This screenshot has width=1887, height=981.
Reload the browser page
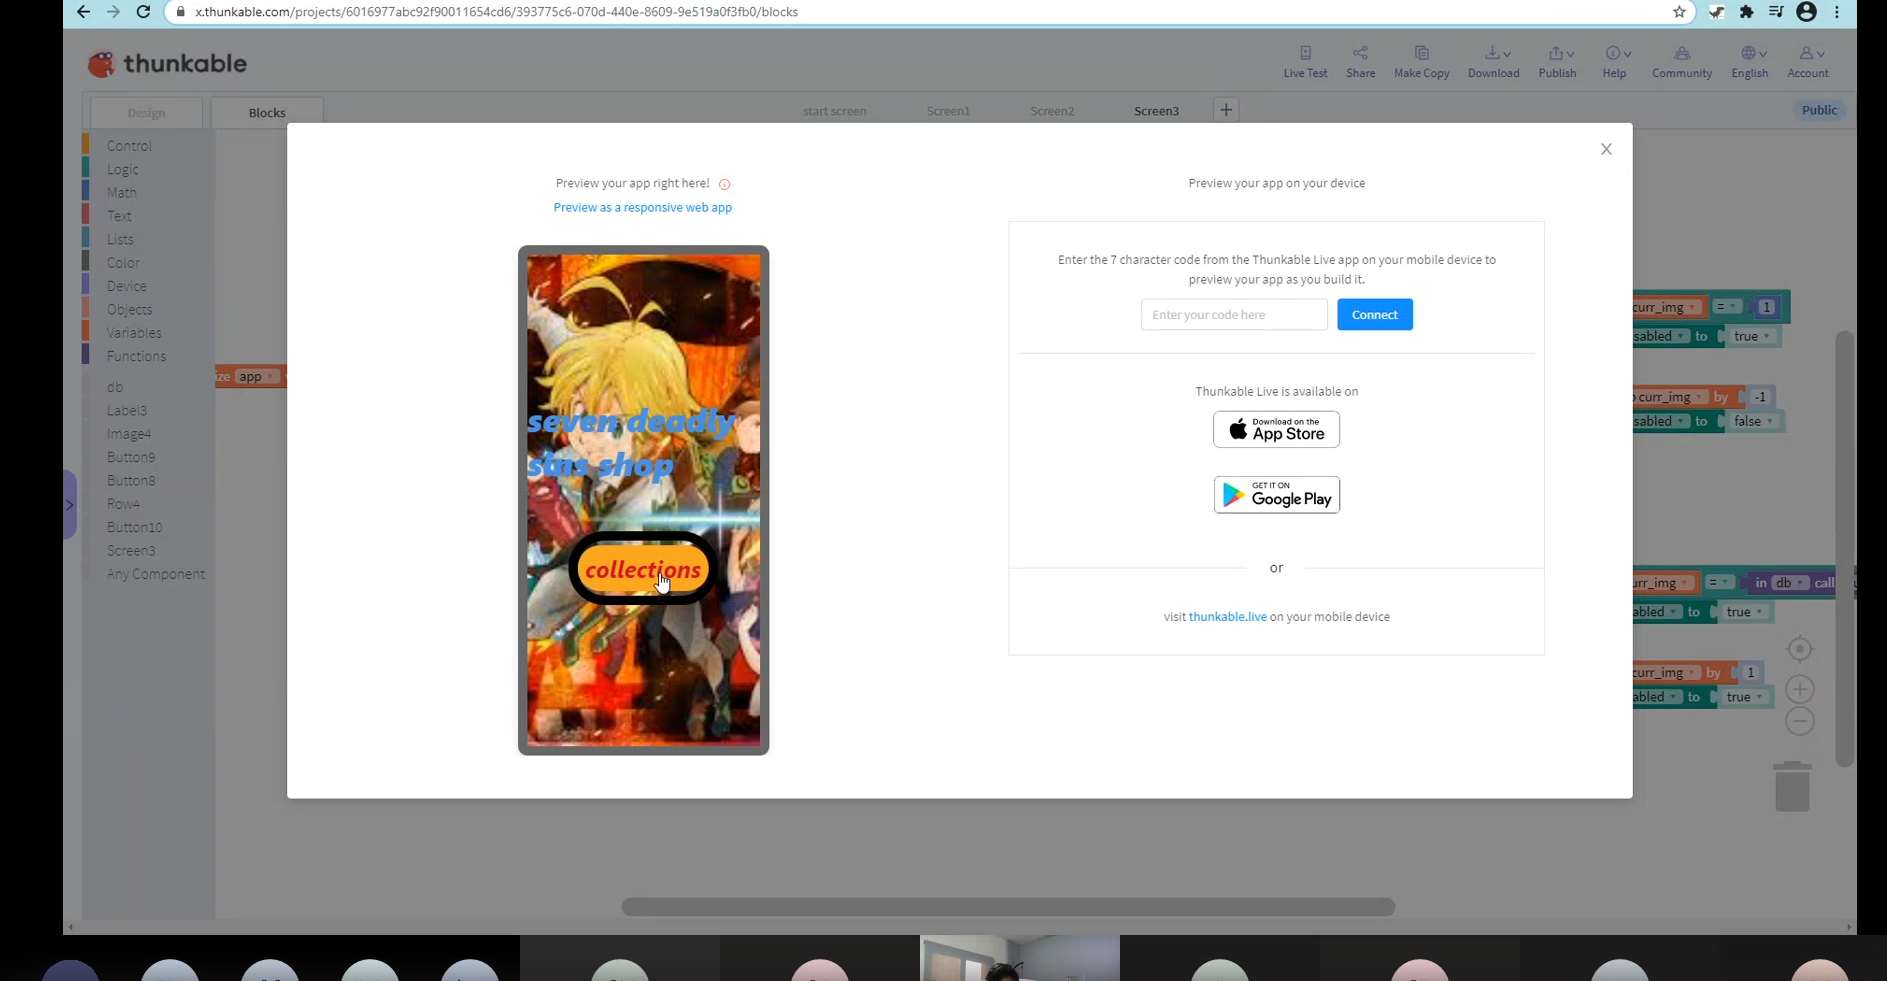coord(143,12)
